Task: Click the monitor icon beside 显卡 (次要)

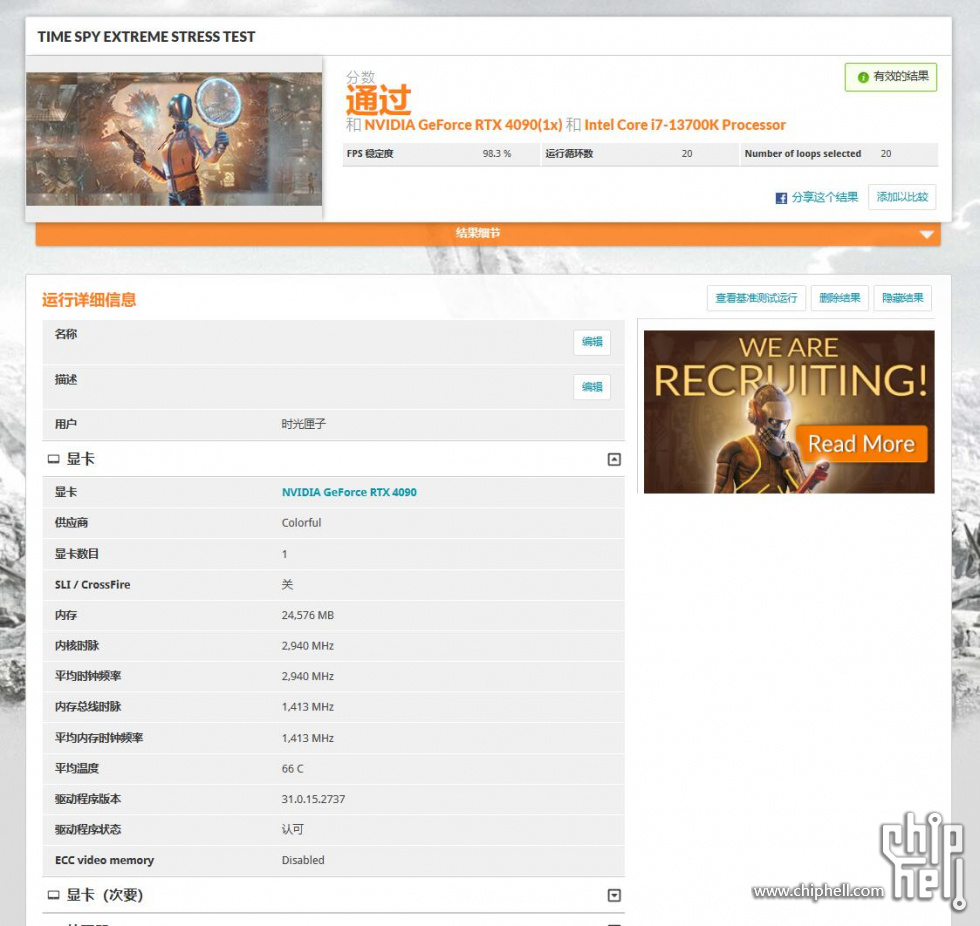Action: pyautogui.click(x=54, y=895)
